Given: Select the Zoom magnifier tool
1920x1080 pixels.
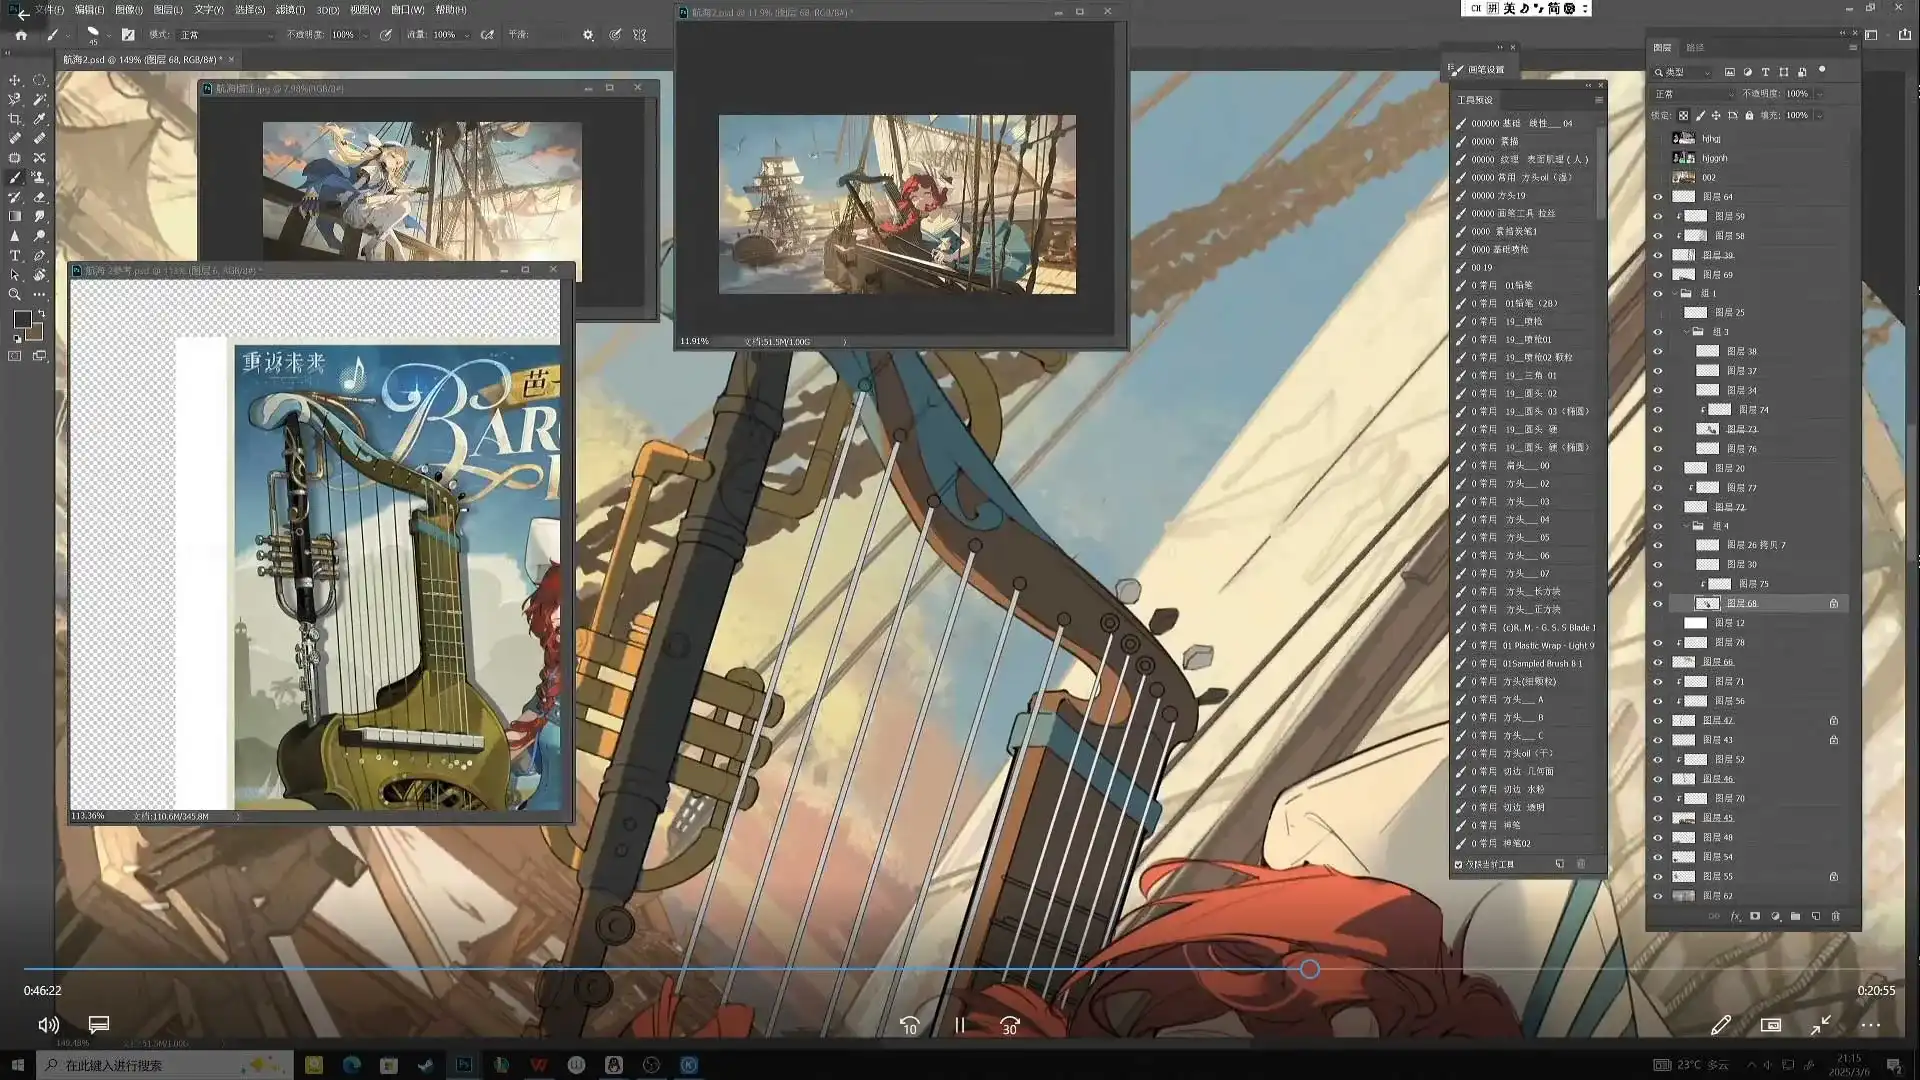Looking at the screenshot, I should (15, 295).
